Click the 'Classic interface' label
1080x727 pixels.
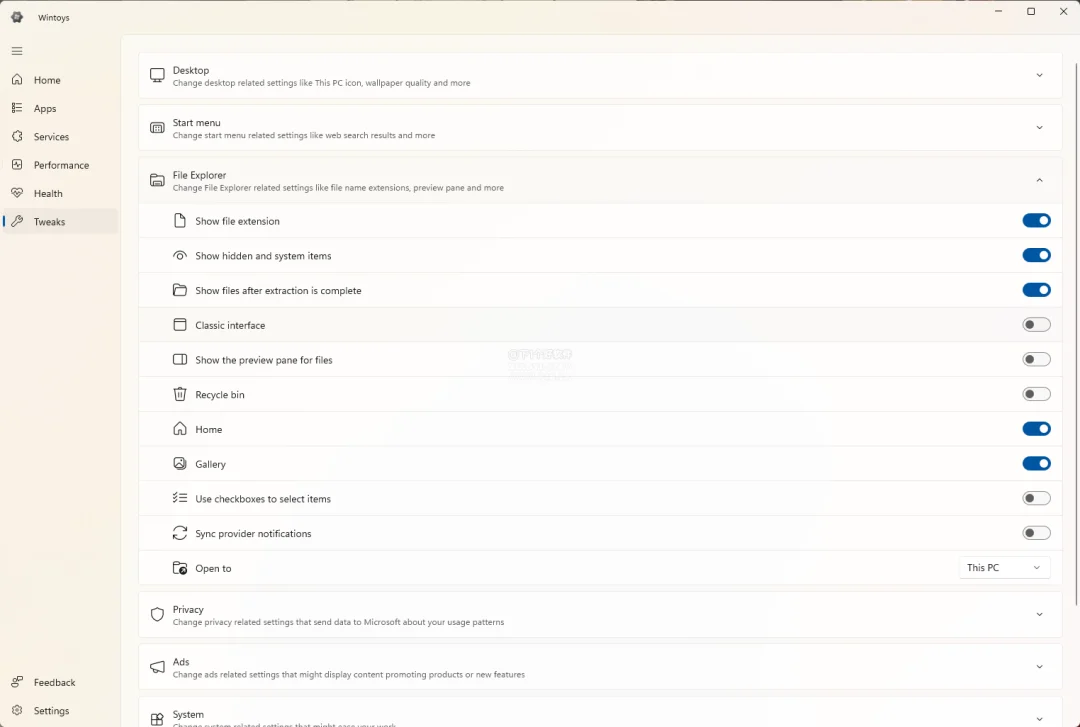coord(230,325)
